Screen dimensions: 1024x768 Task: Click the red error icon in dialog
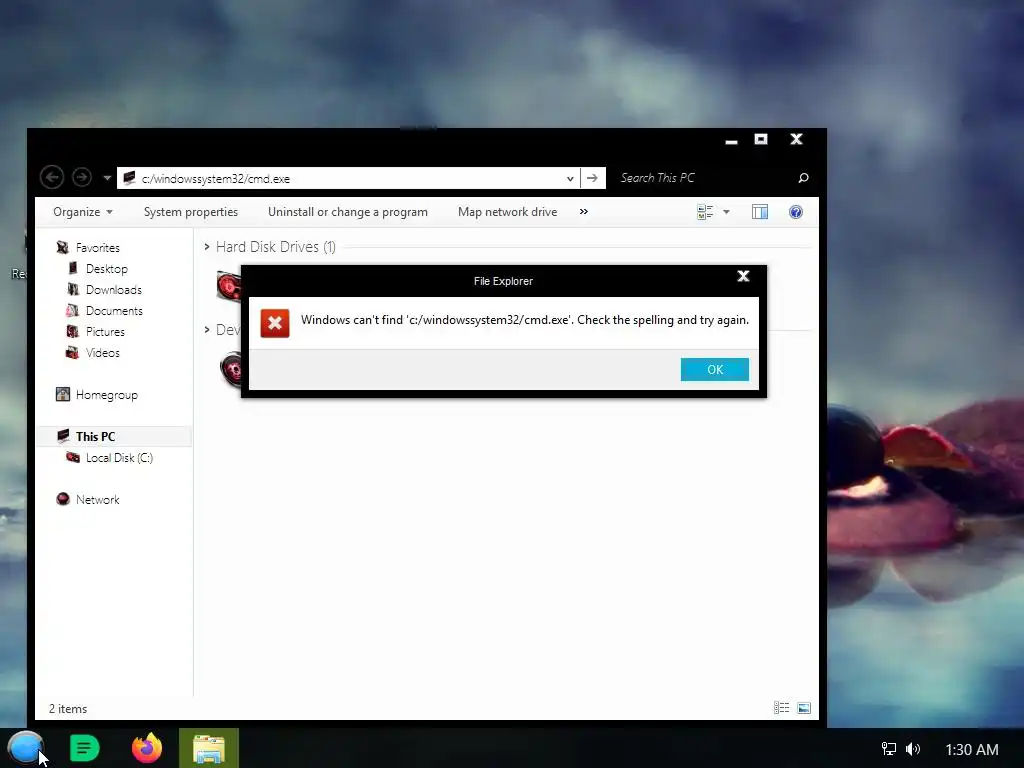point(275,323)
